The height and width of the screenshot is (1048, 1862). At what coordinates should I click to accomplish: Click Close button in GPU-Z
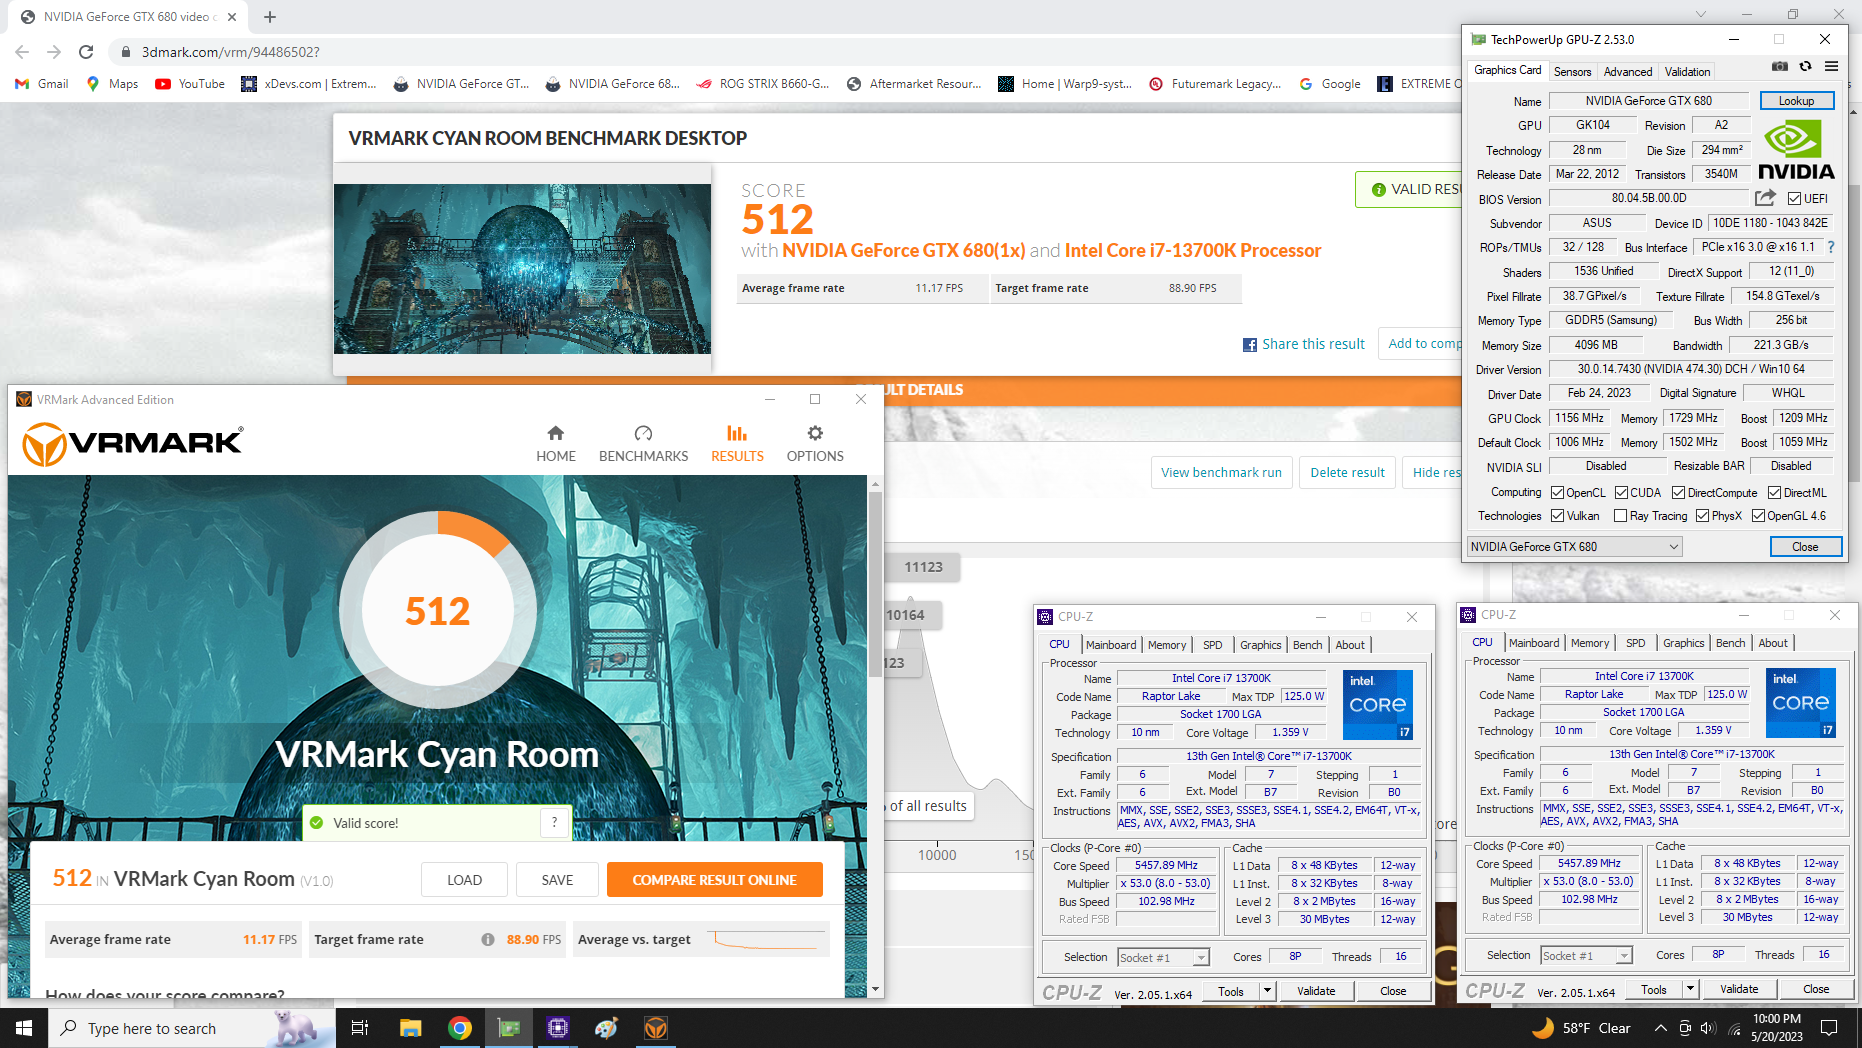point(1805,547)
